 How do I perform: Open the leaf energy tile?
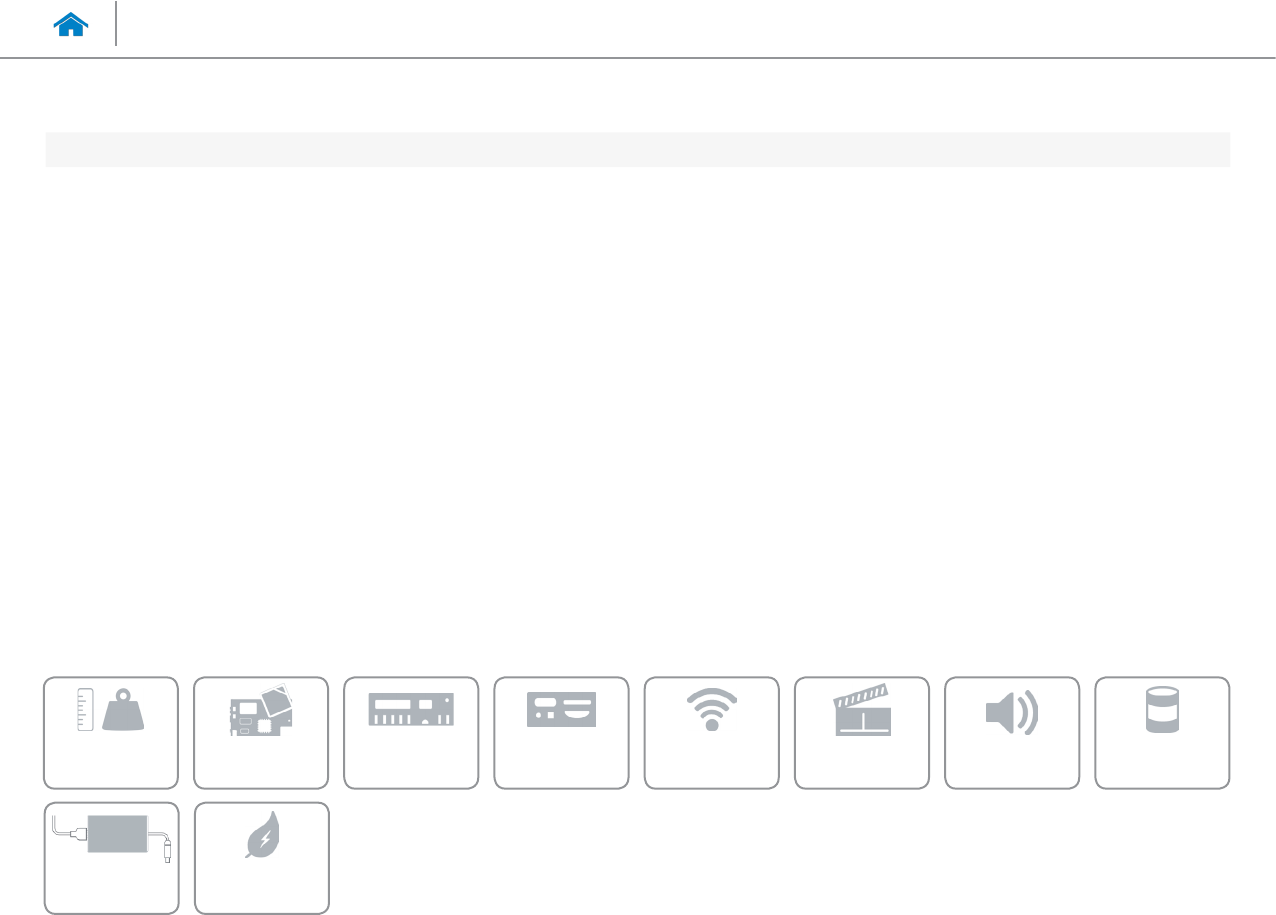pos(261,858)
